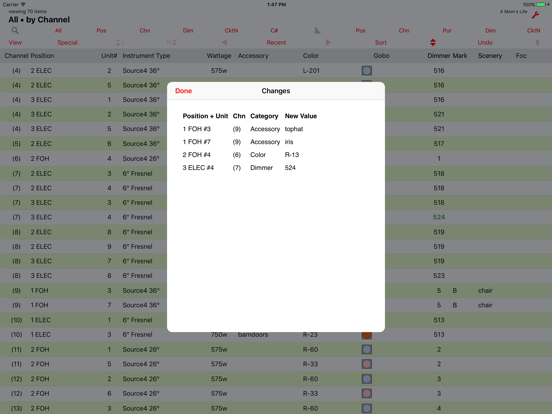Select channel (13) 2 FOH row
Screen dimensions: 552x414
coord(276,408)
